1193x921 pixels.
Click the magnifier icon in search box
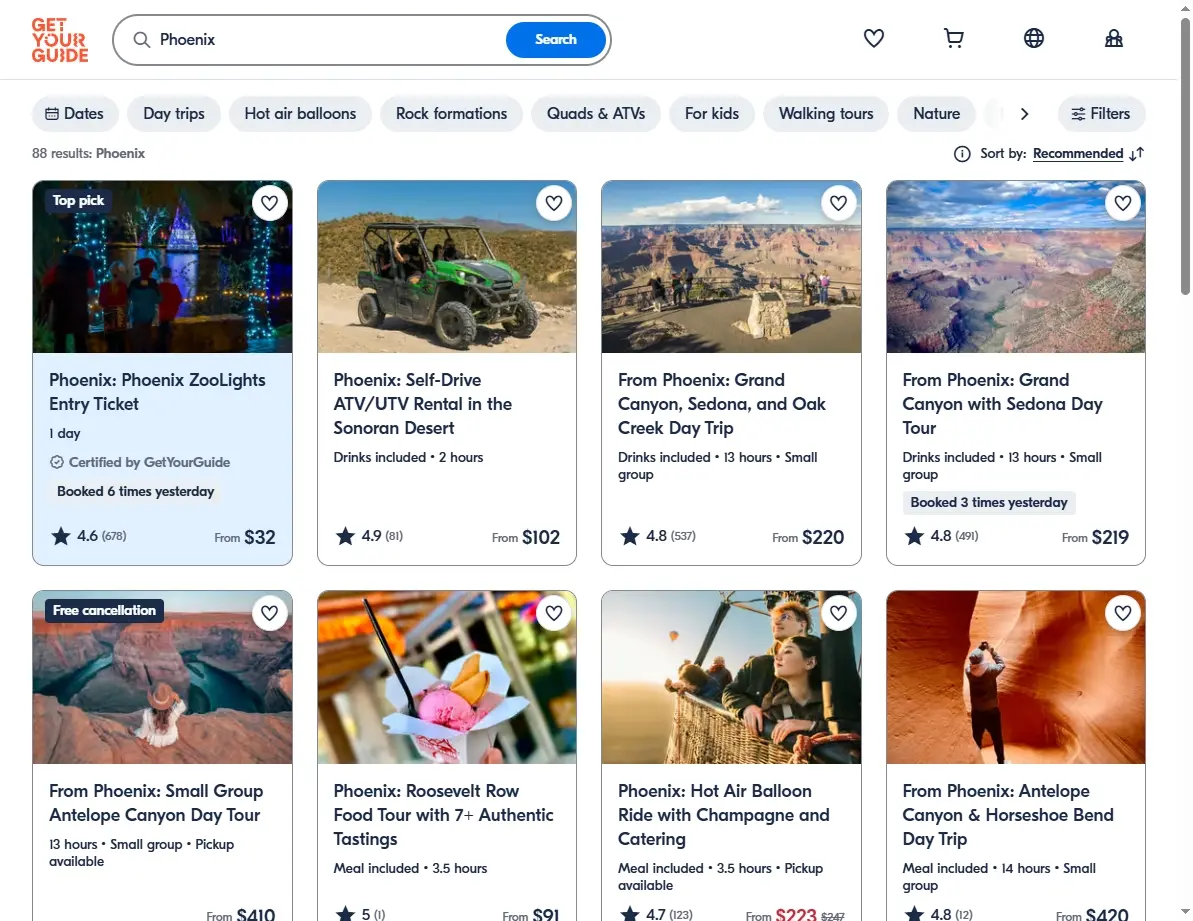pyautogui.click(x=142, y=40)
